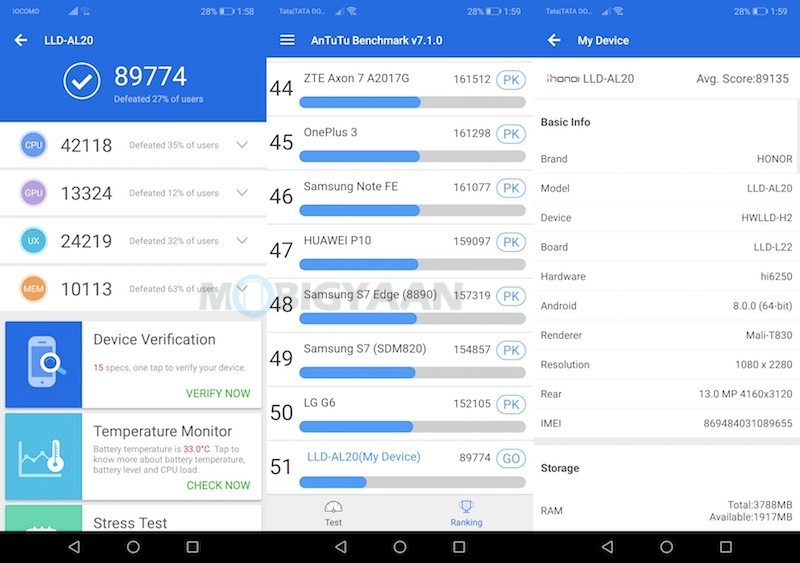Open LLD-AL20(My Device) ranking link
This screenshot has width=800, height=563.
(x=364, y=457)
